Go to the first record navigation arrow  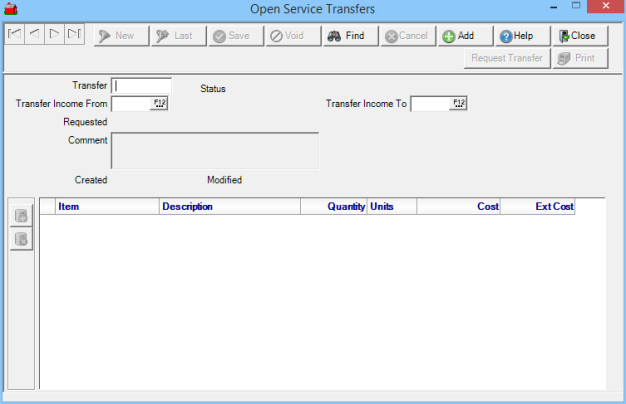[15, 35]
